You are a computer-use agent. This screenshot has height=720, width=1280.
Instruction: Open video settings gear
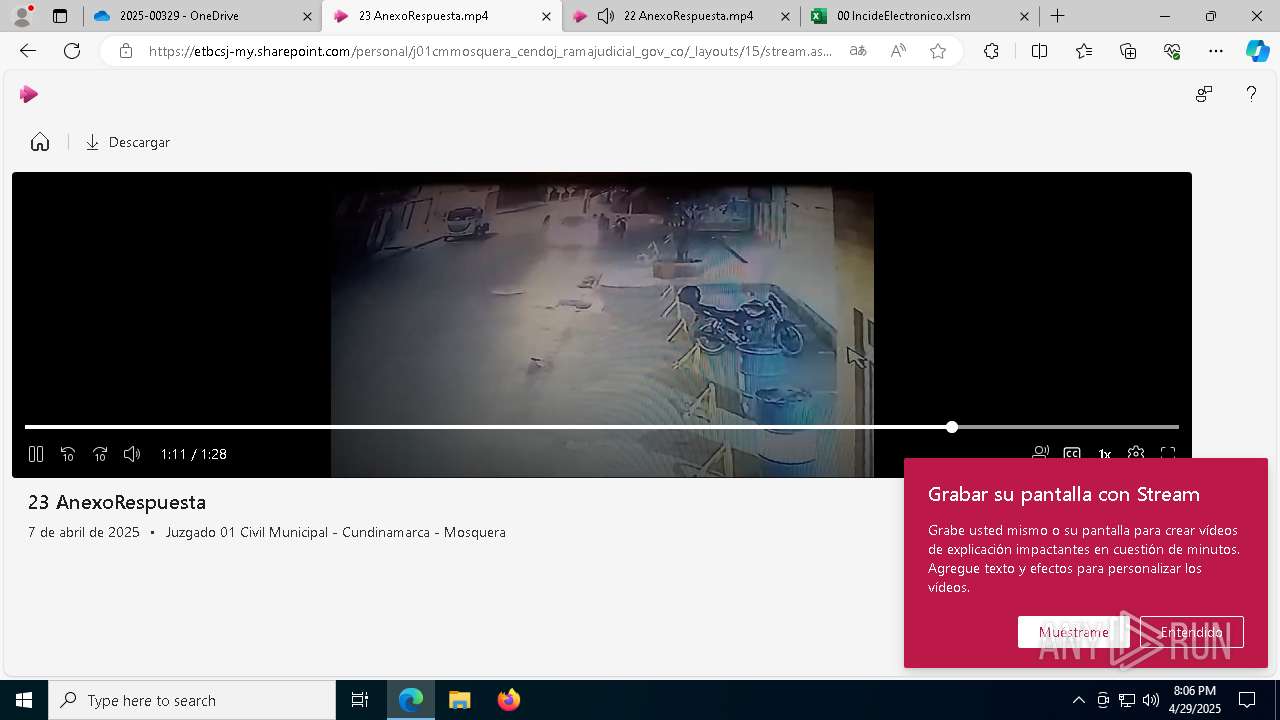pos(1136,453)
